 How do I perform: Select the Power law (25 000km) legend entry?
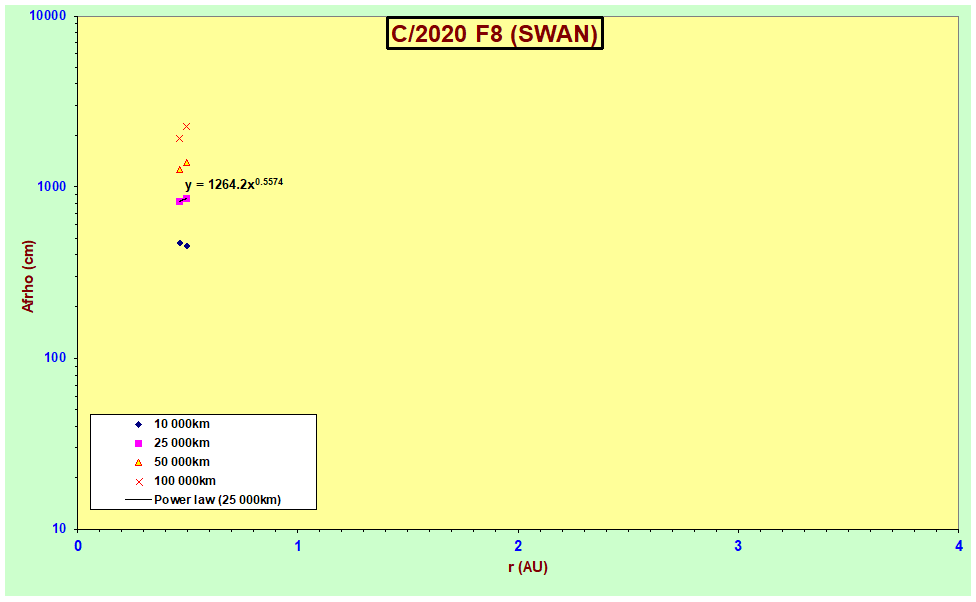coord(218,500)
